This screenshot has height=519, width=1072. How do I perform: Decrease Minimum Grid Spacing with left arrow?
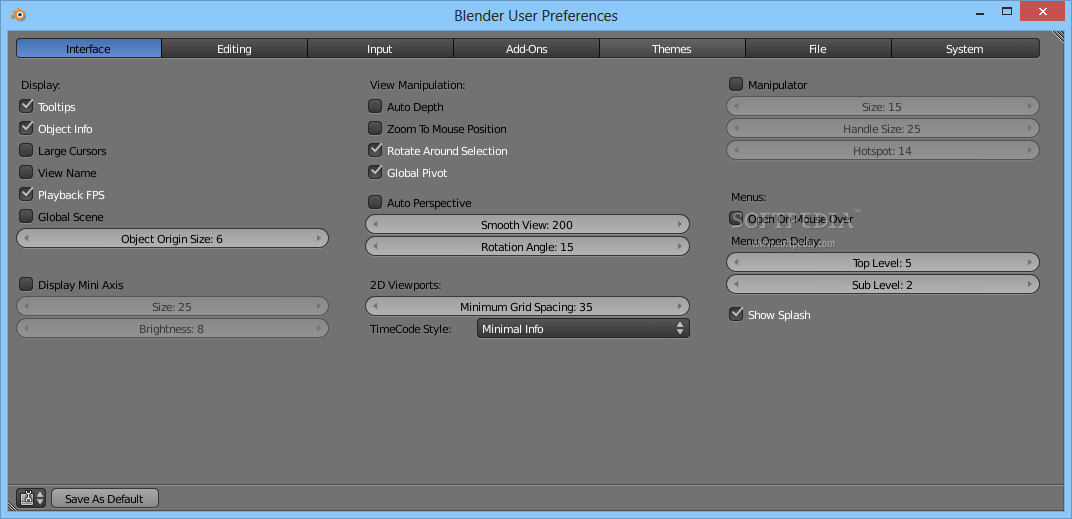click(x=375, y=307)
